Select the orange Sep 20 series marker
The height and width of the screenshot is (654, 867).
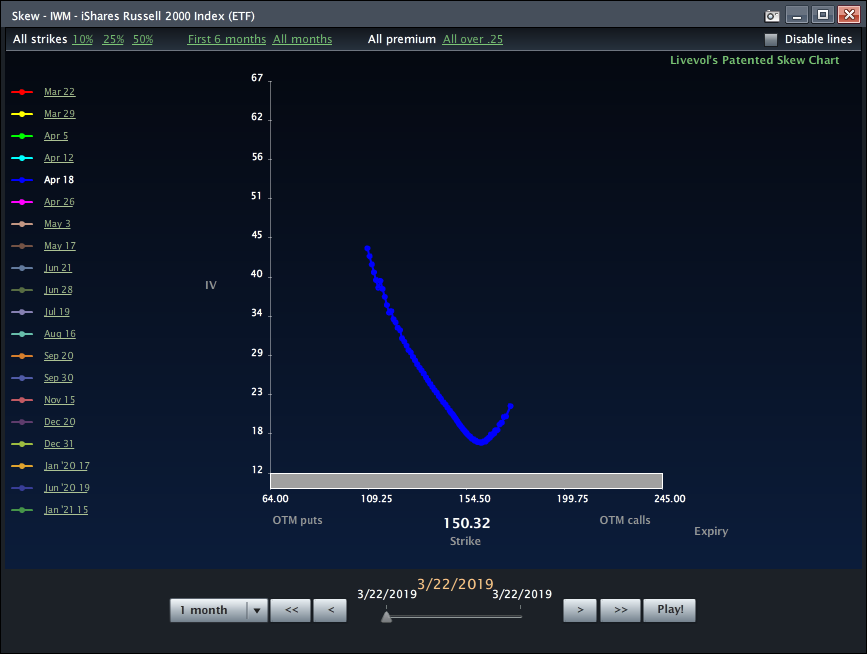tap(22, 355)
